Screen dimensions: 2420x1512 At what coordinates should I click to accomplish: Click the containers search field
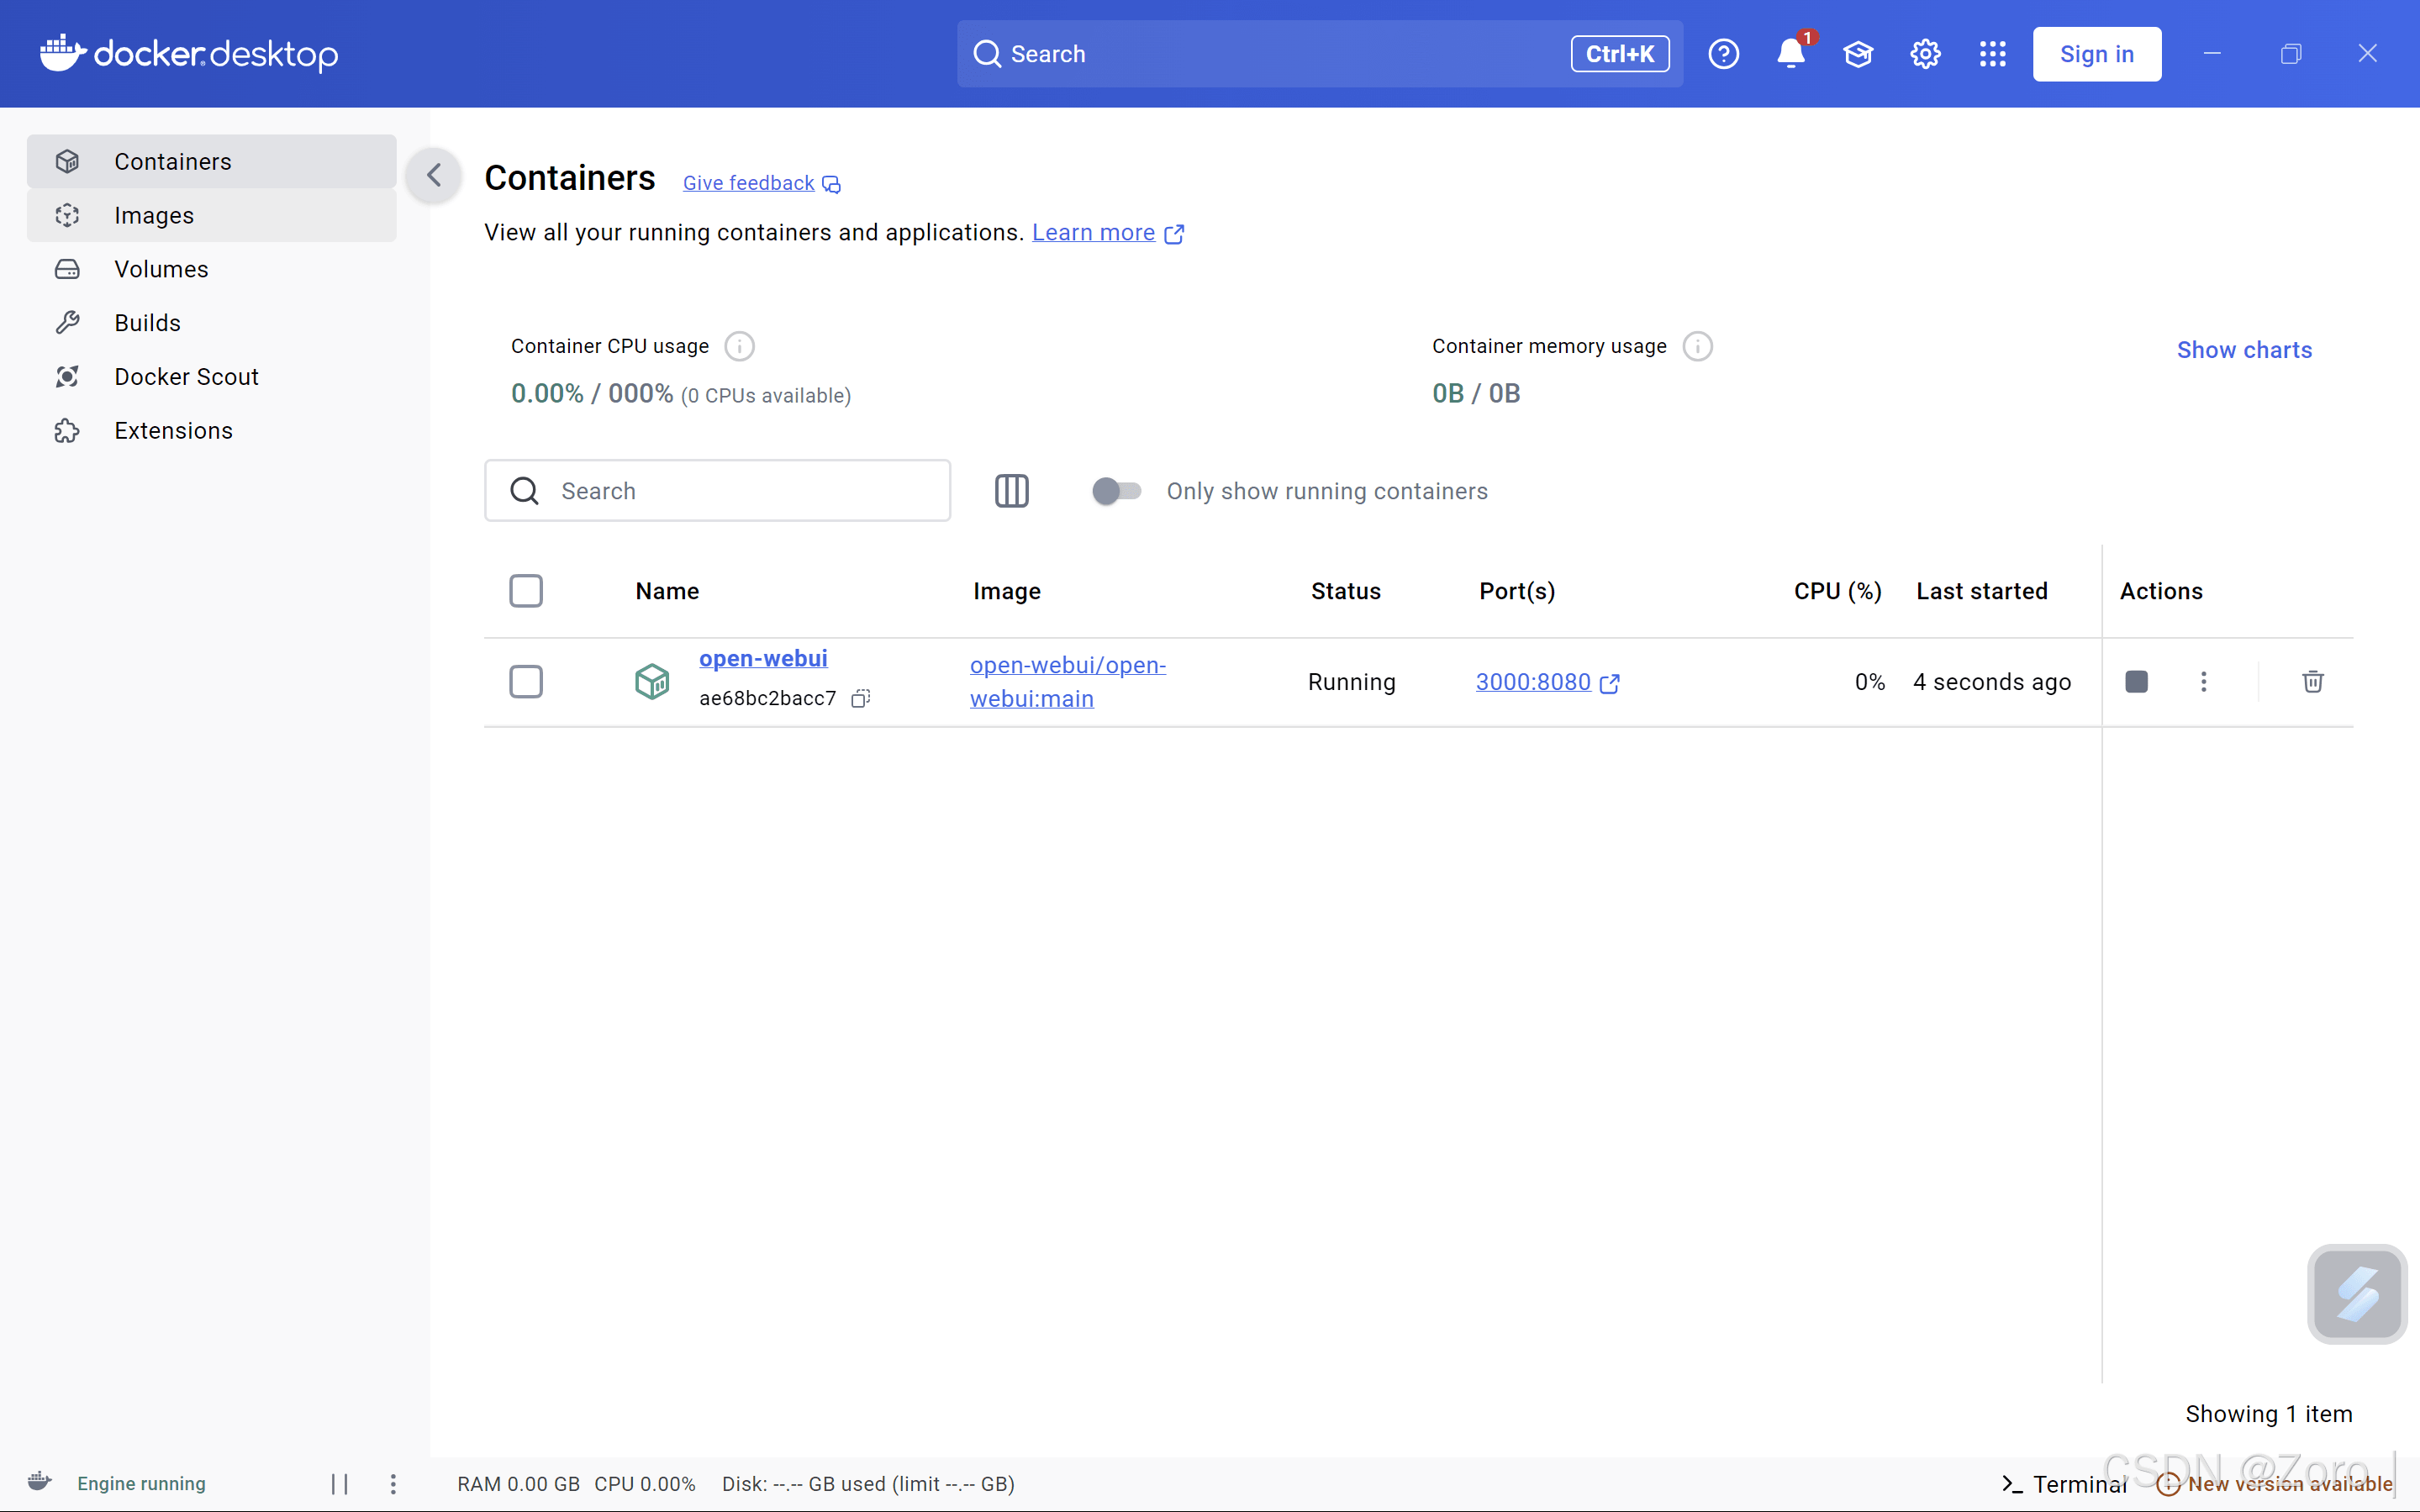[717, 490]
